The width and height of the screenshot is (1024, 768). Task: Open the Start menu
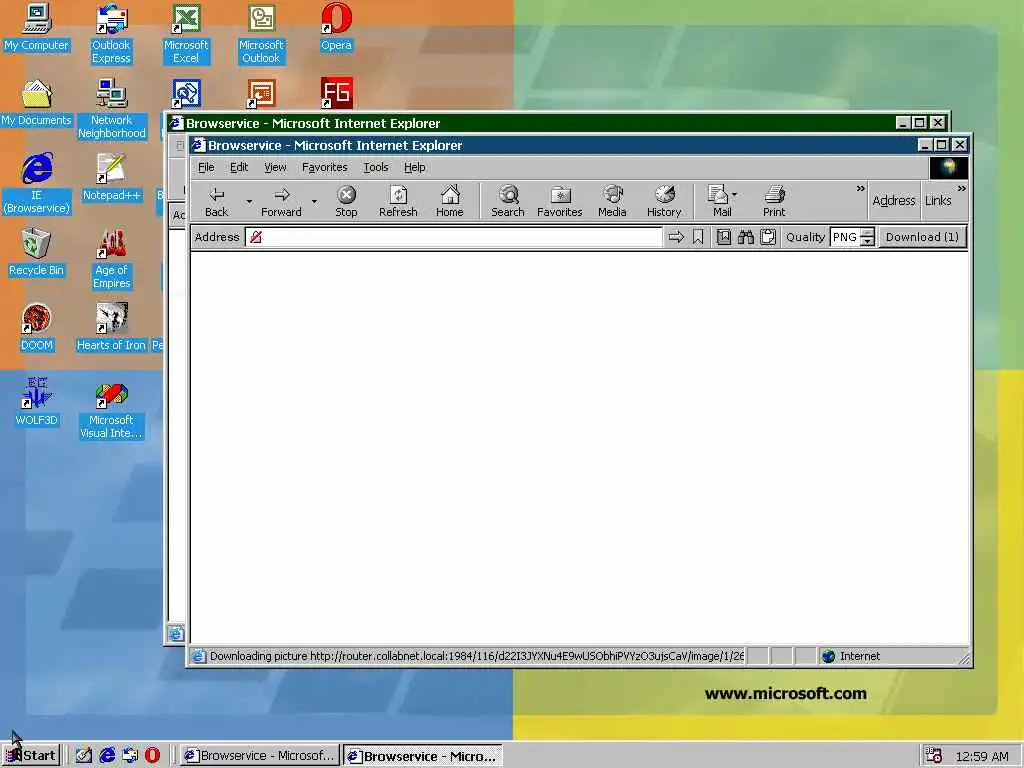tap(31, 756)
